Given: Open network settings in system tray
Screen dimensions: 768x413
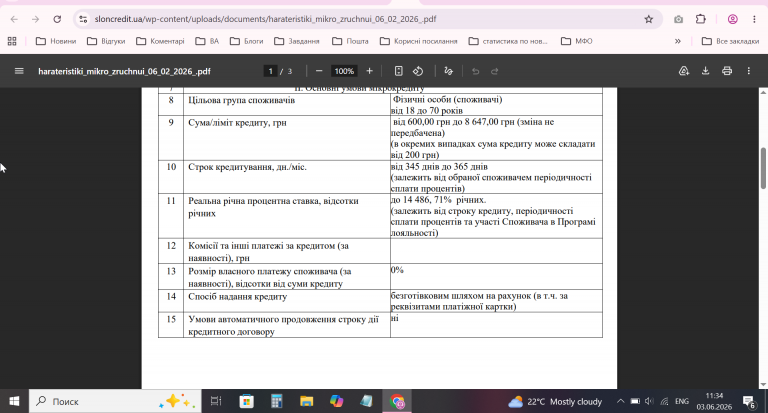Looking at the screenshot, I should [x=664, y=401].
